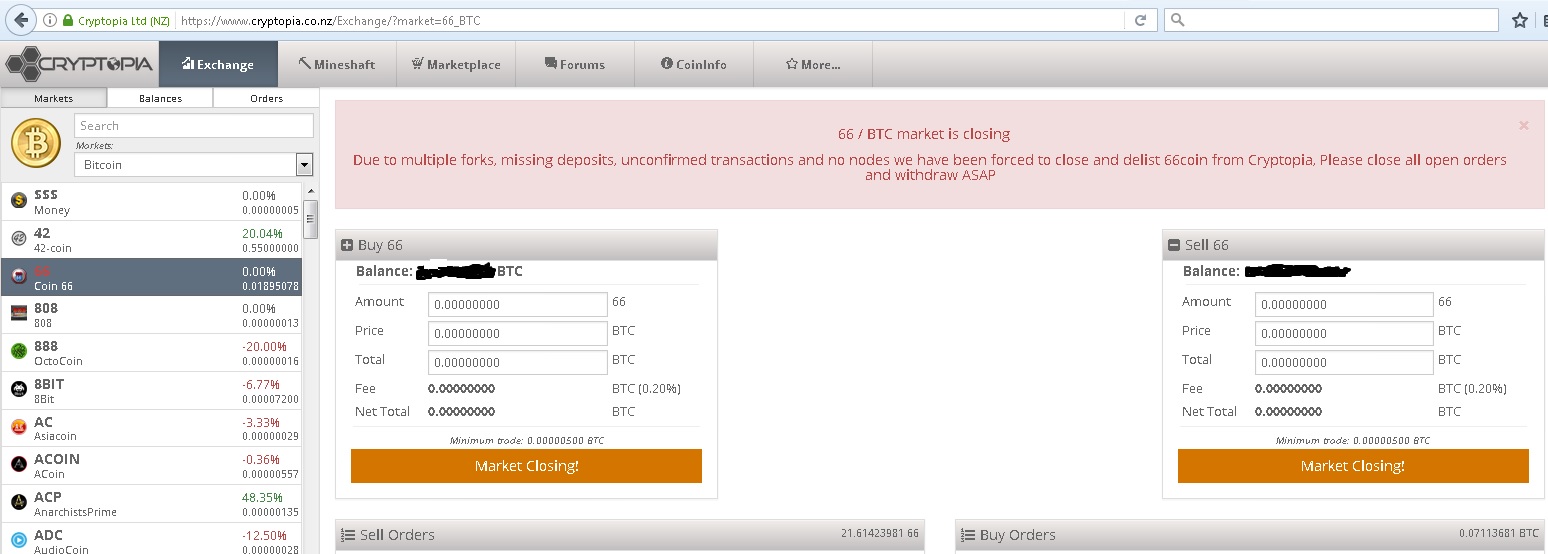Go back with the browser back arrow
Screen dimensions: 1548x554
point(20,20)
